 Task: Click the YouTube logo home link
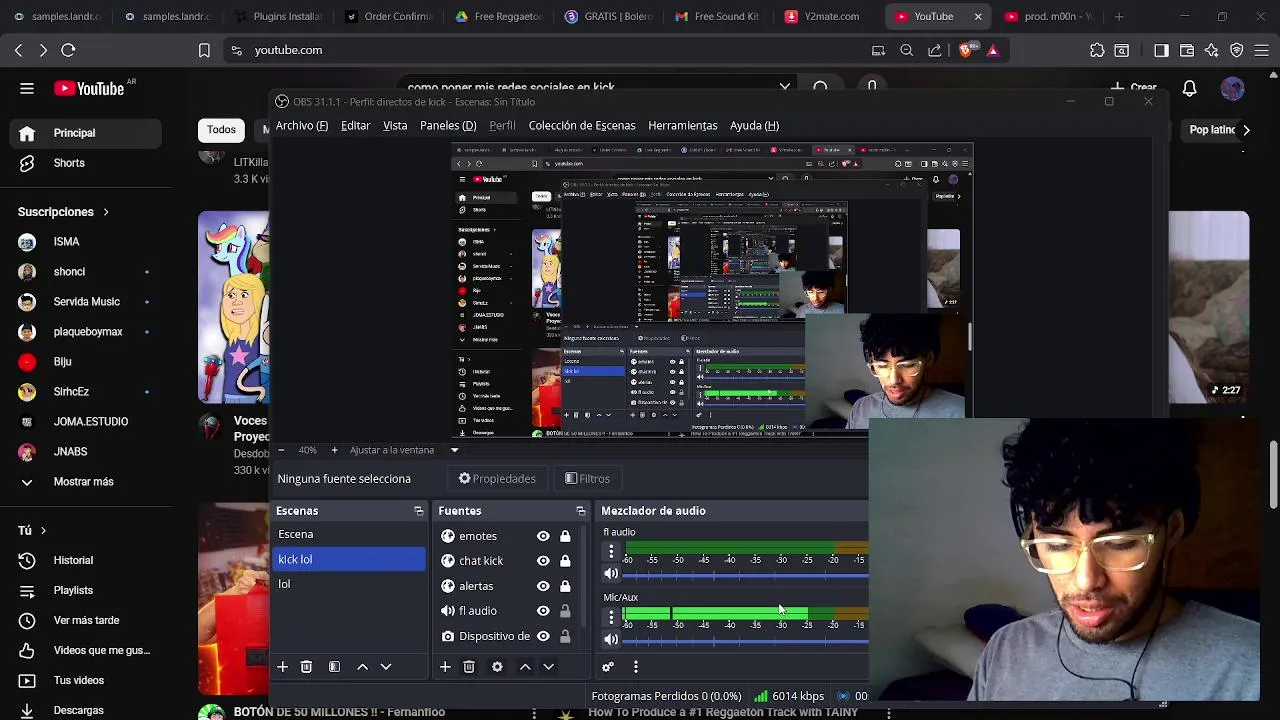click(x=89, y=89)
